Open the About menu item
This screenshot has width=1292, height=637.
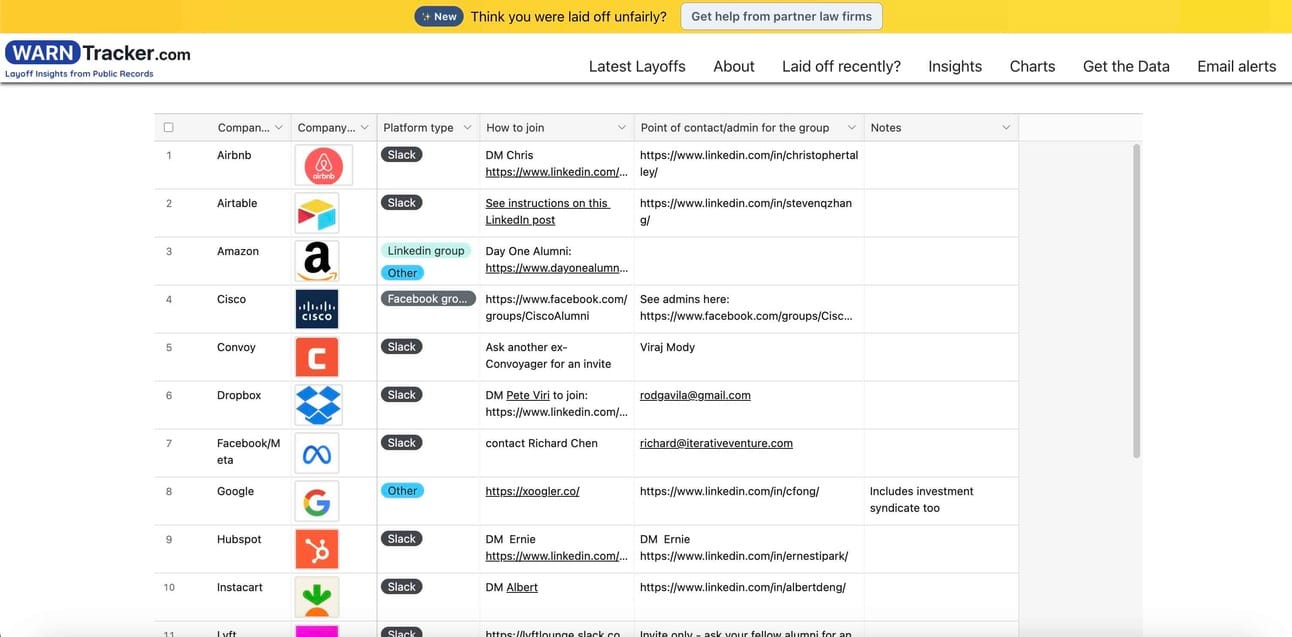click(734, 66)
